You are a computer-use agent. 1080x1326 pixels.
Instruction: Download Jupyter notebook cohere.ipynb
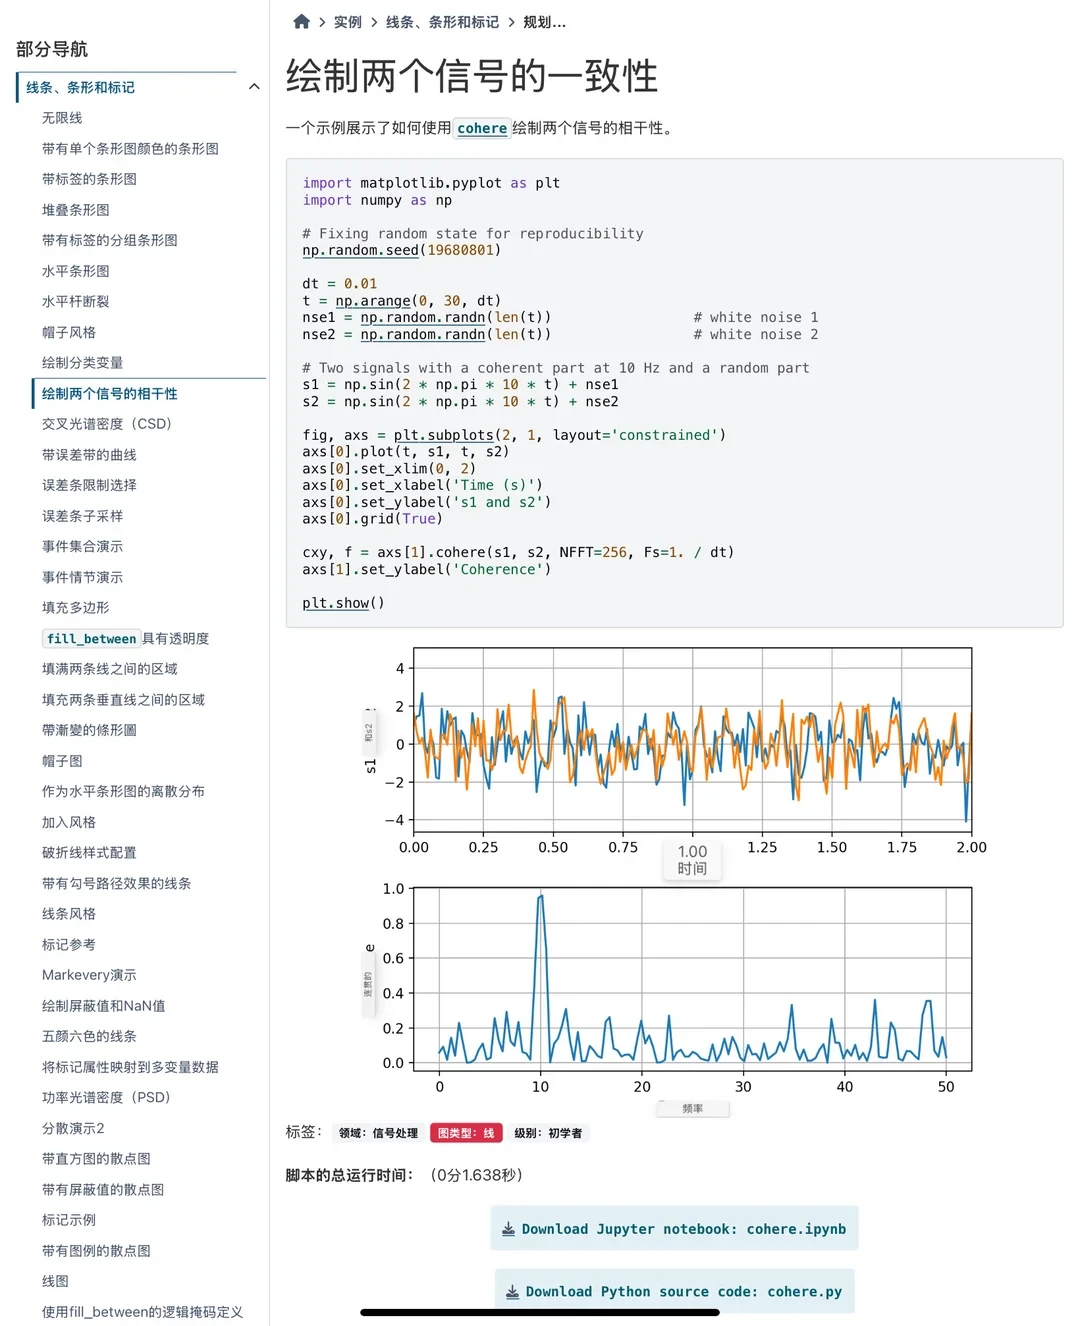674,1229
